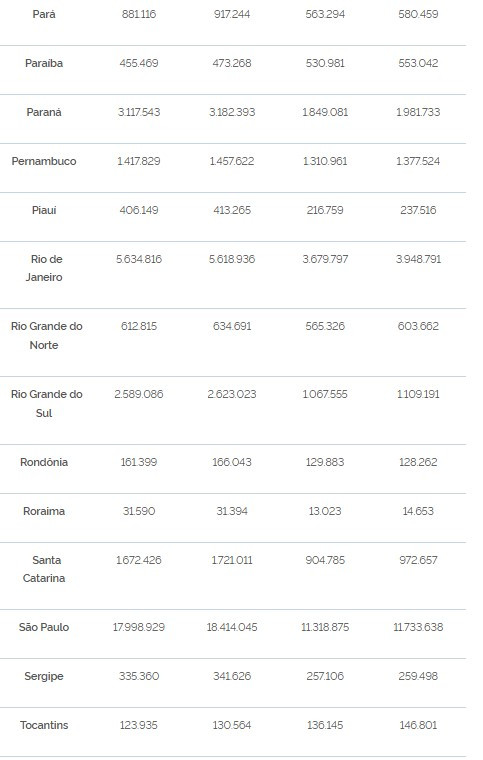The width and height of the screenshot is (483, 760).
Task: Click the Roraima value 31.590
Action: pyautogui.click(x=139, y=511)
